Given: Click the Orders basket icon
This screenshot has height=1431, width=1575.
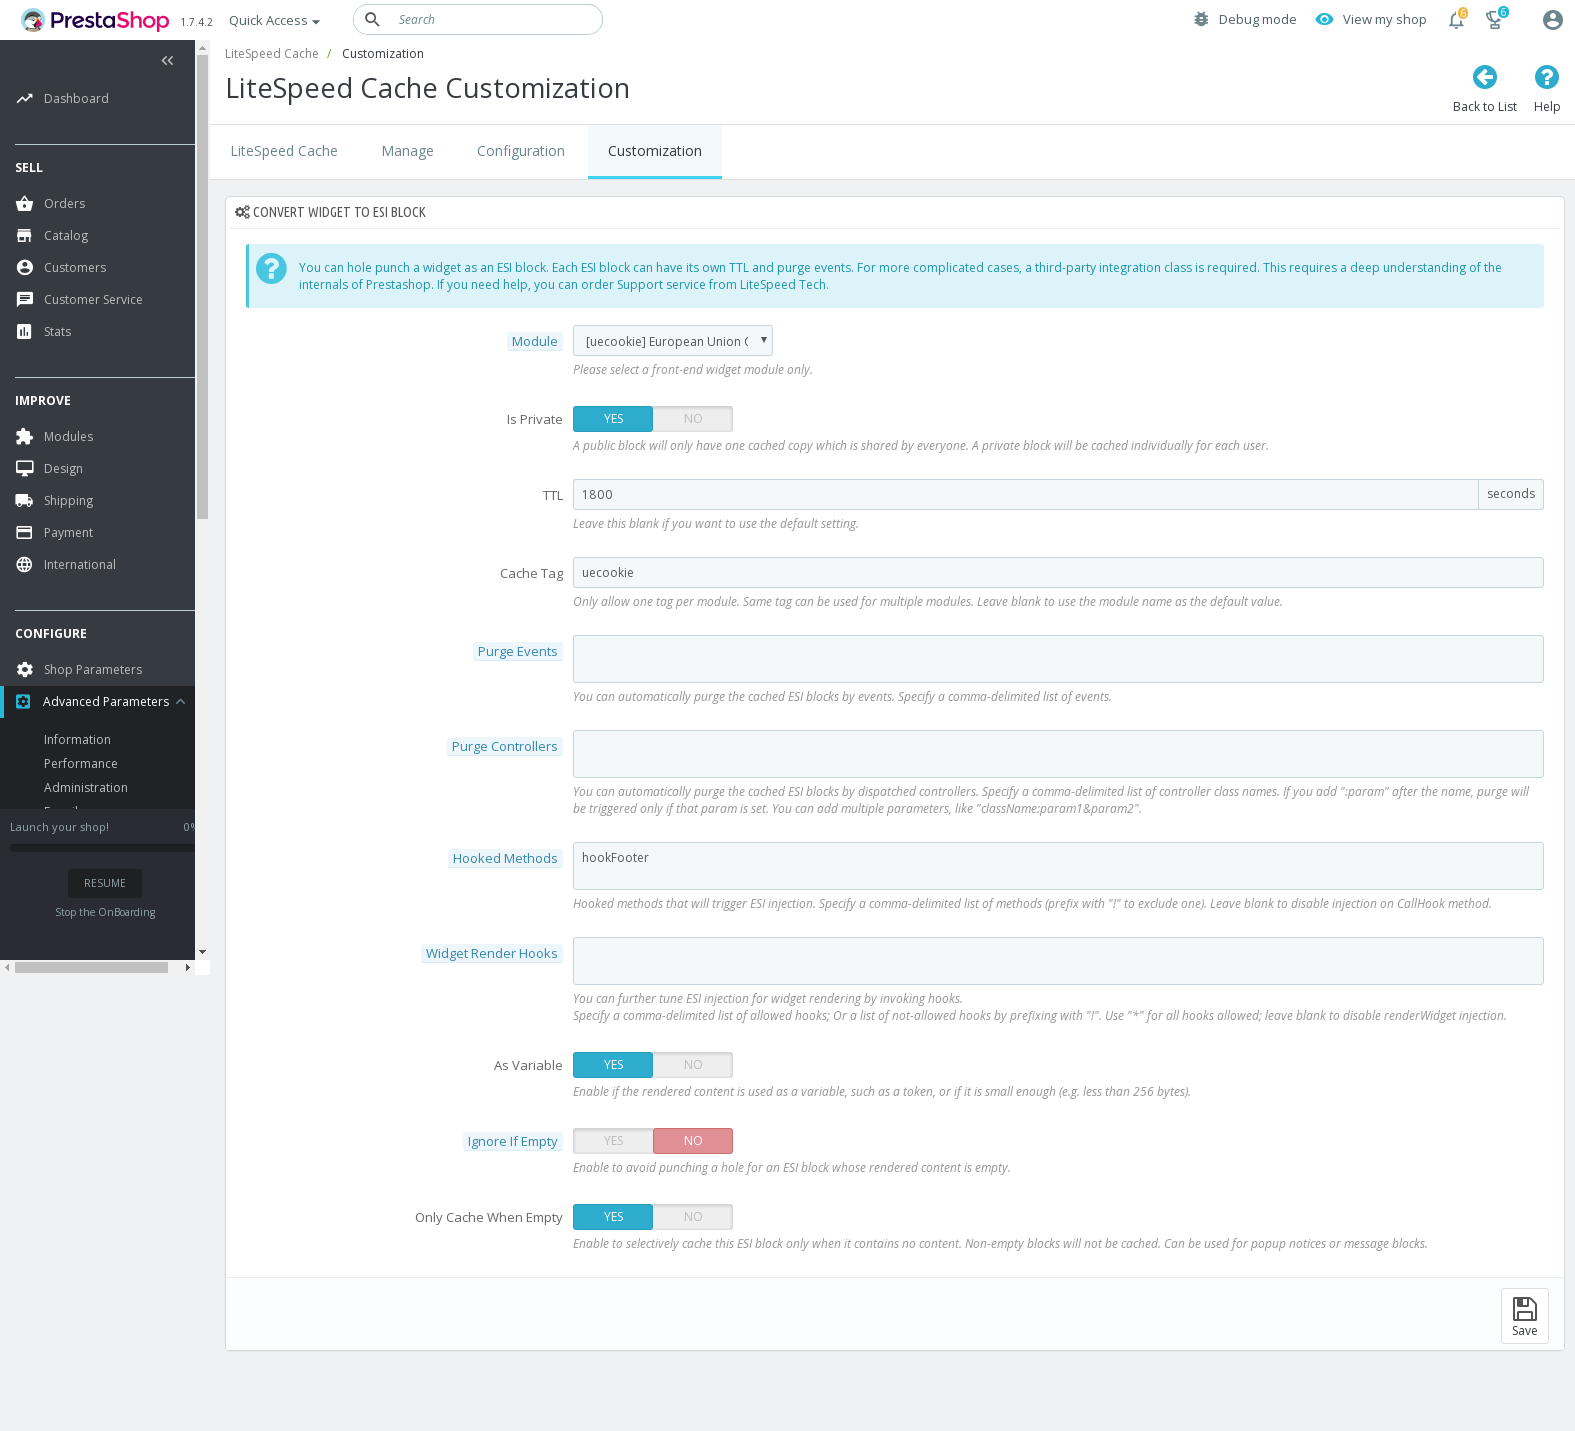Looking at the screenshot, I should pyautogui.click(x=25, y=203).
